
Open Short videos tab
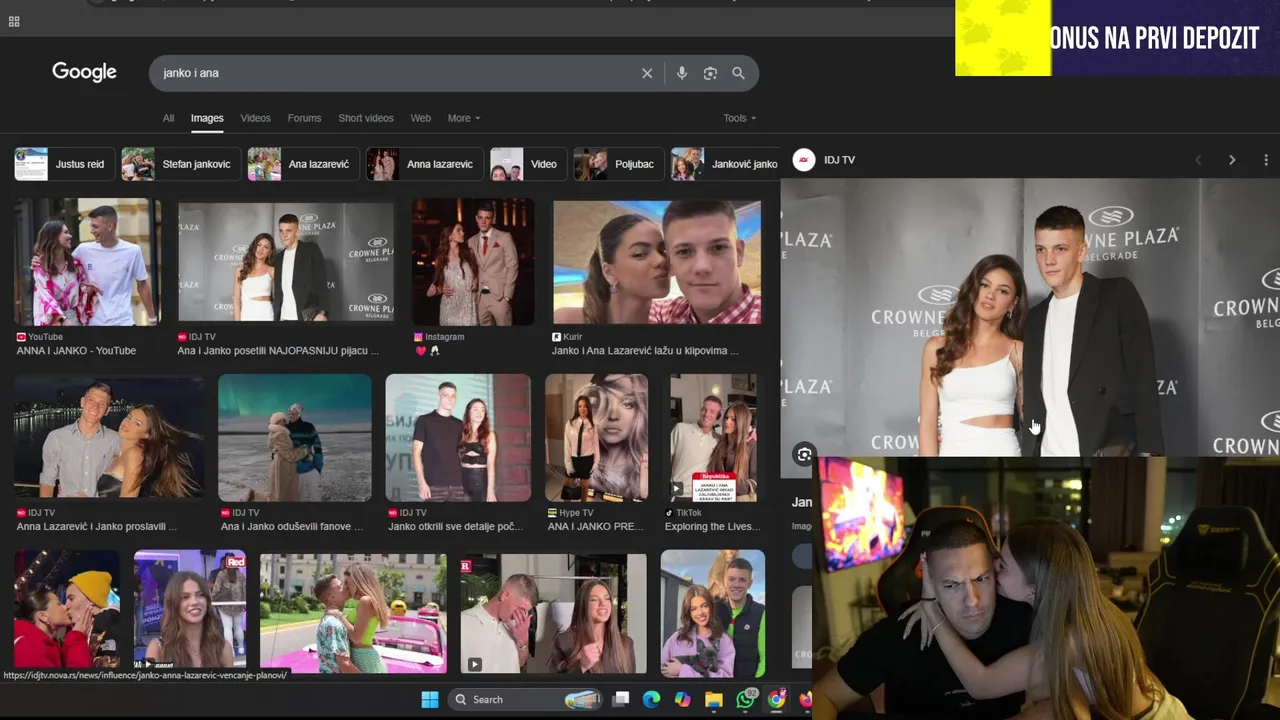[365, 118]
